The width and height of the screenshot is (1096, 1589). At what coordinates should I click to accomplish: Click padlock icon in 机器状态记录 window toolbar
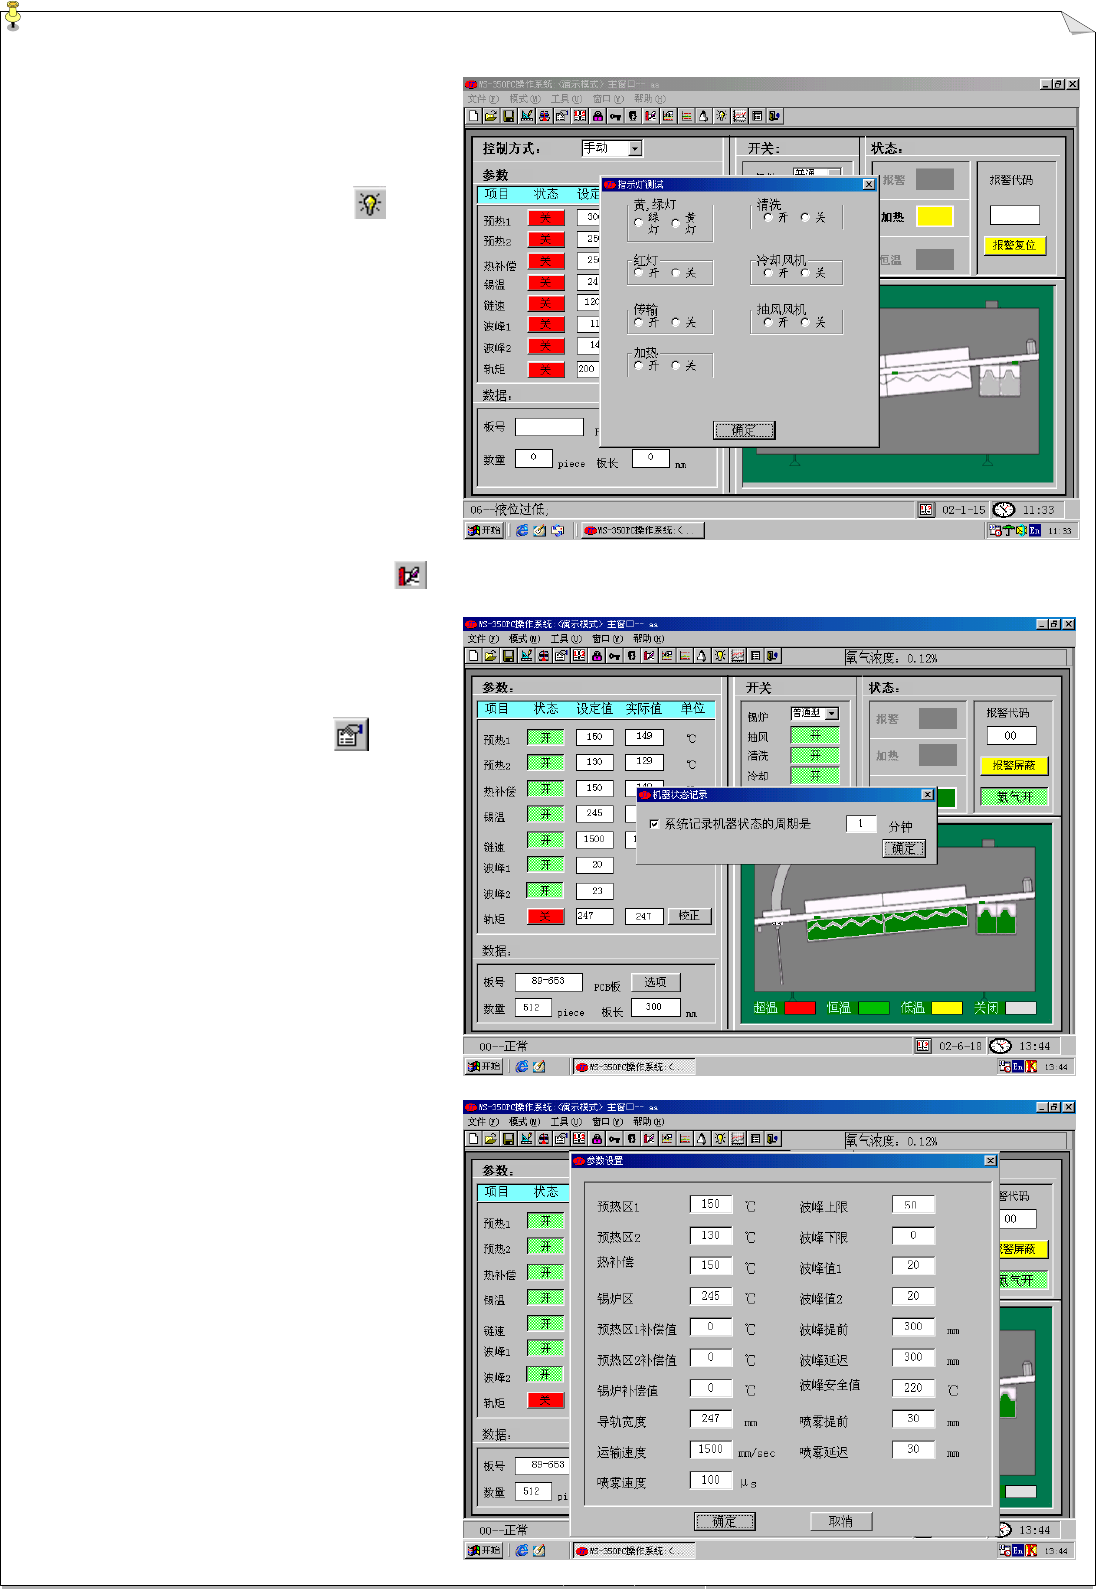click(597, 656)
